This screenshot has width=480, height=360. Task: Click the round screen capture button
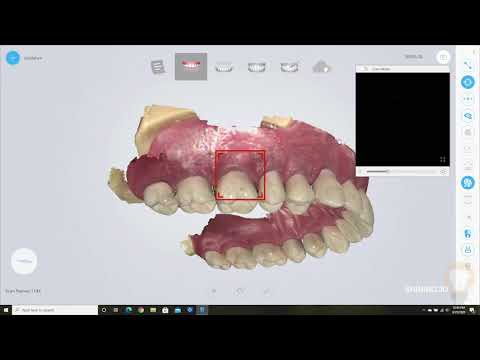443,57
